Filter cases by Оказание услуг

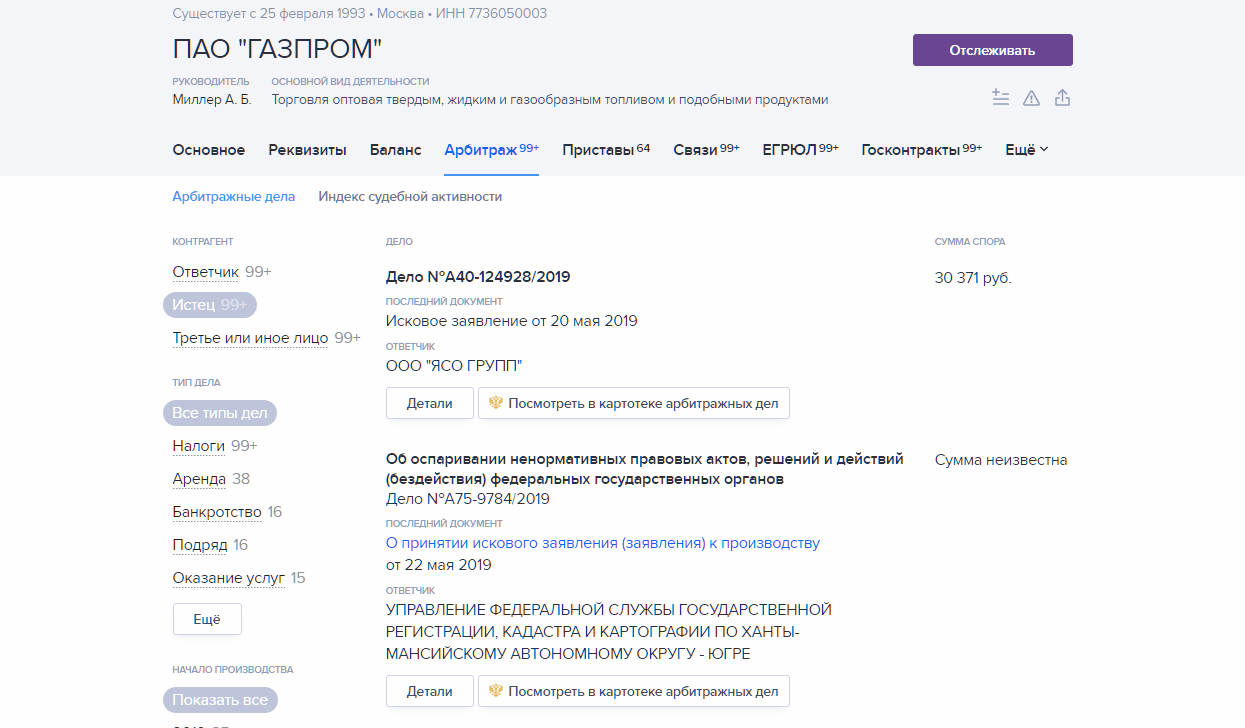pos(229,578)
